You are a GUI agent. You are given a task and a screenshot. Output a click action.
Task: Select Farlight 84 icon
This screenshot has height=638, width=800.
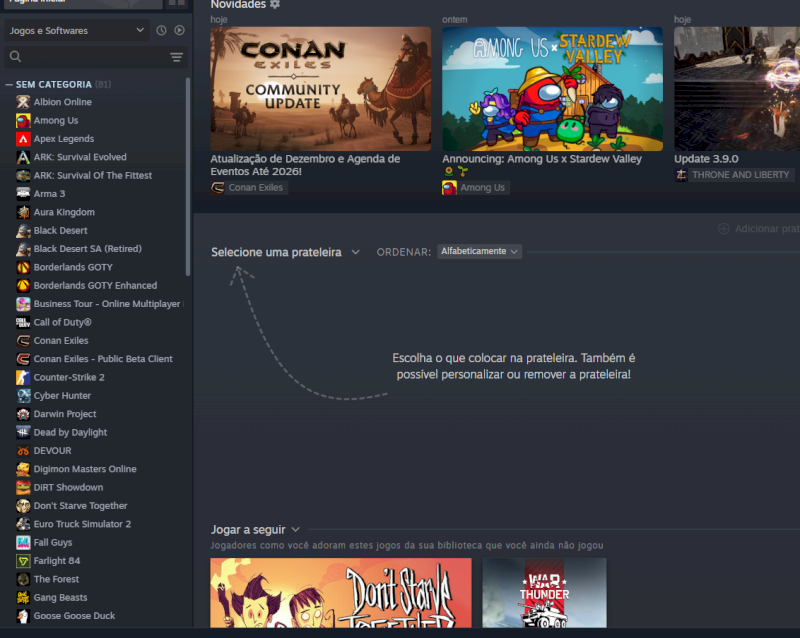pos(23,561)
